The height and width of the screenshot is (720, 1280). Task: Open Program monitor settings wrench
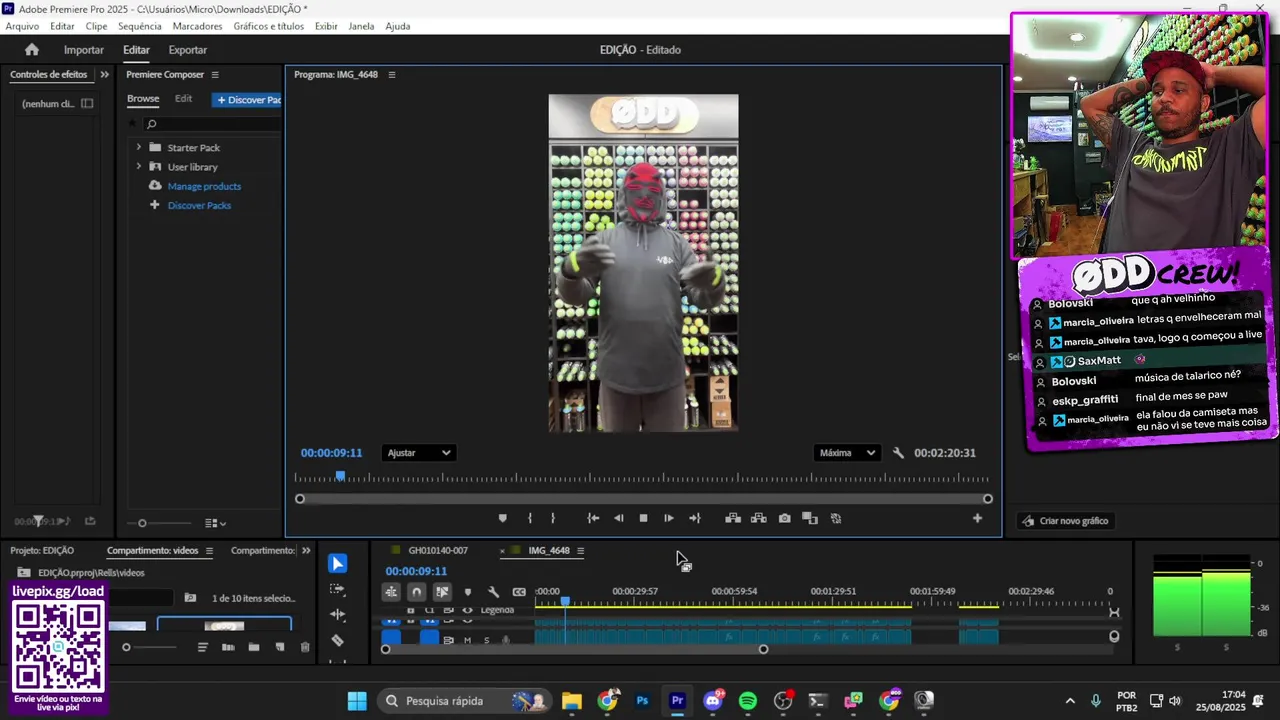898,453
